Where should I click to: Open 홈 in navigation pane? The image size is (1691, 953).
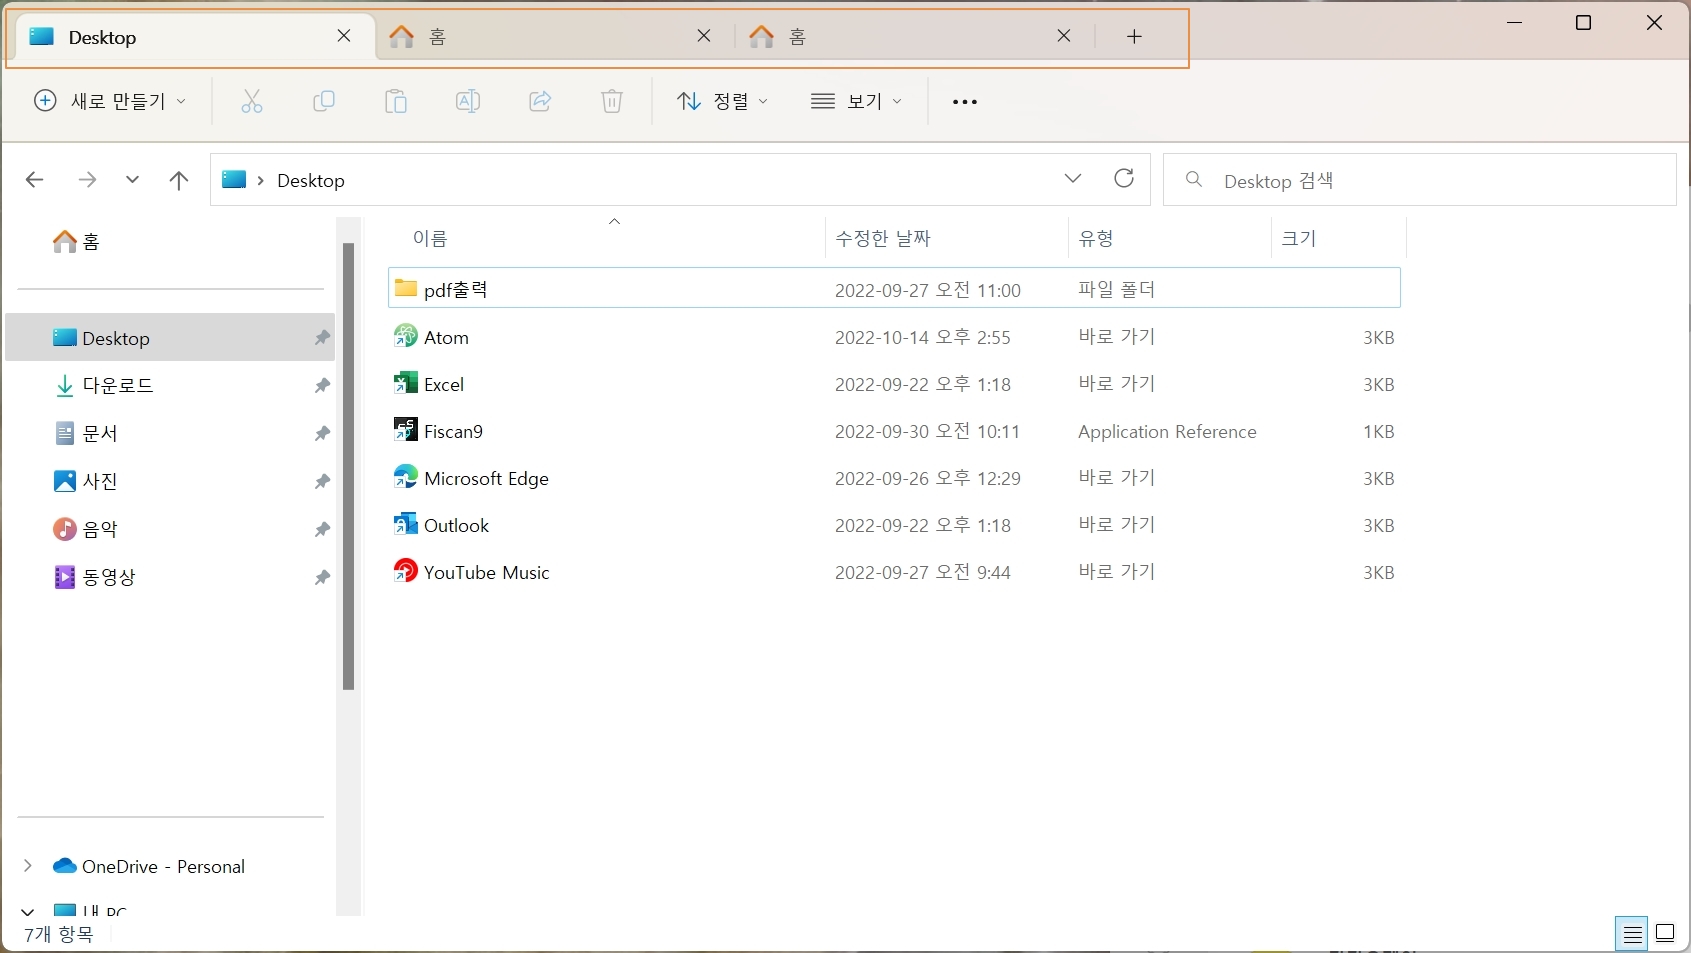[77, 241]
